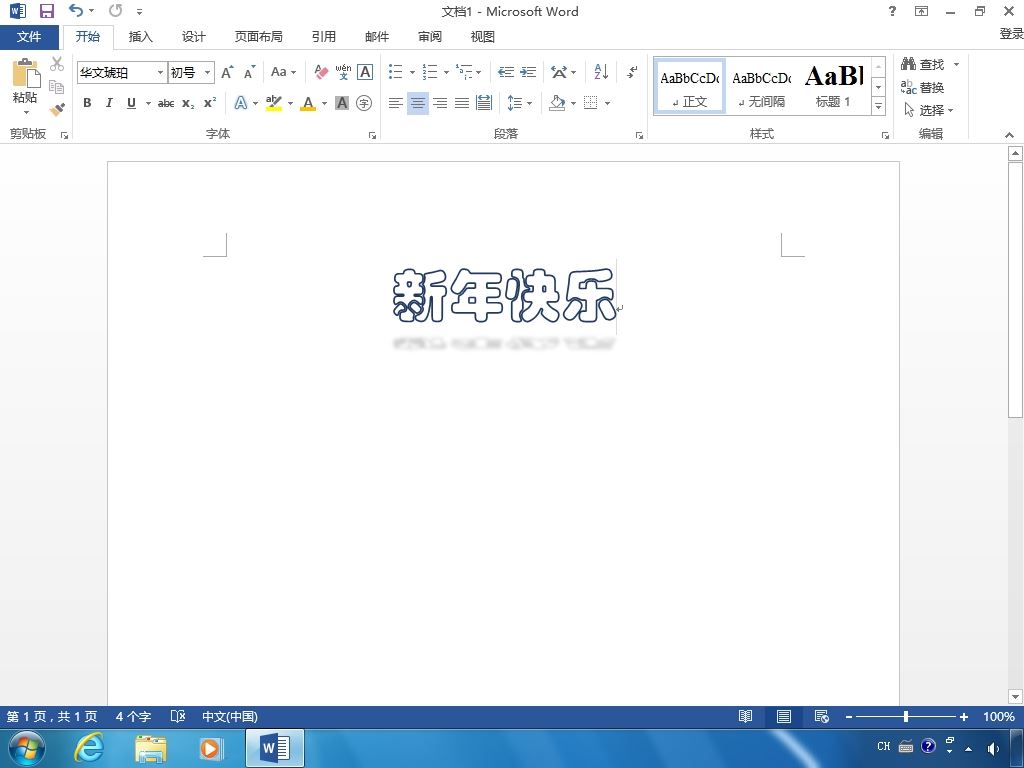Decrease font size with the shrink font icon

click(x=249, y=72)
